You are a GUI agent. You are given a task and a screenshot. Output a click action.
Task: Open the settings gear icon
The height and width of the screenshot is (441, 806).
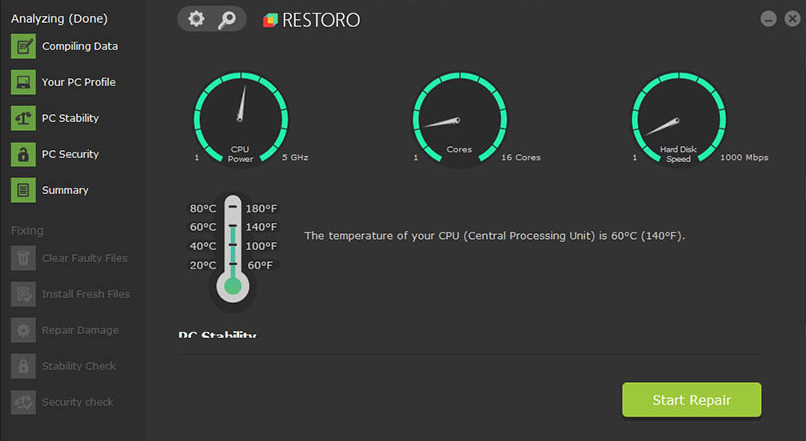[196, 20]
